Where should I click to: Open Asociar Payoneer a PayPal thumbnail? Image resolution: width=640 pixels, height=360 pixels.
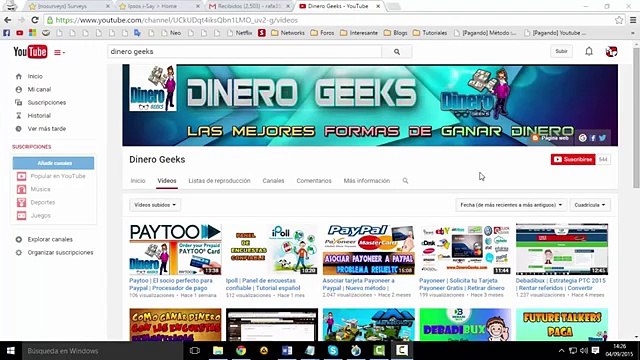coord(369,249)
